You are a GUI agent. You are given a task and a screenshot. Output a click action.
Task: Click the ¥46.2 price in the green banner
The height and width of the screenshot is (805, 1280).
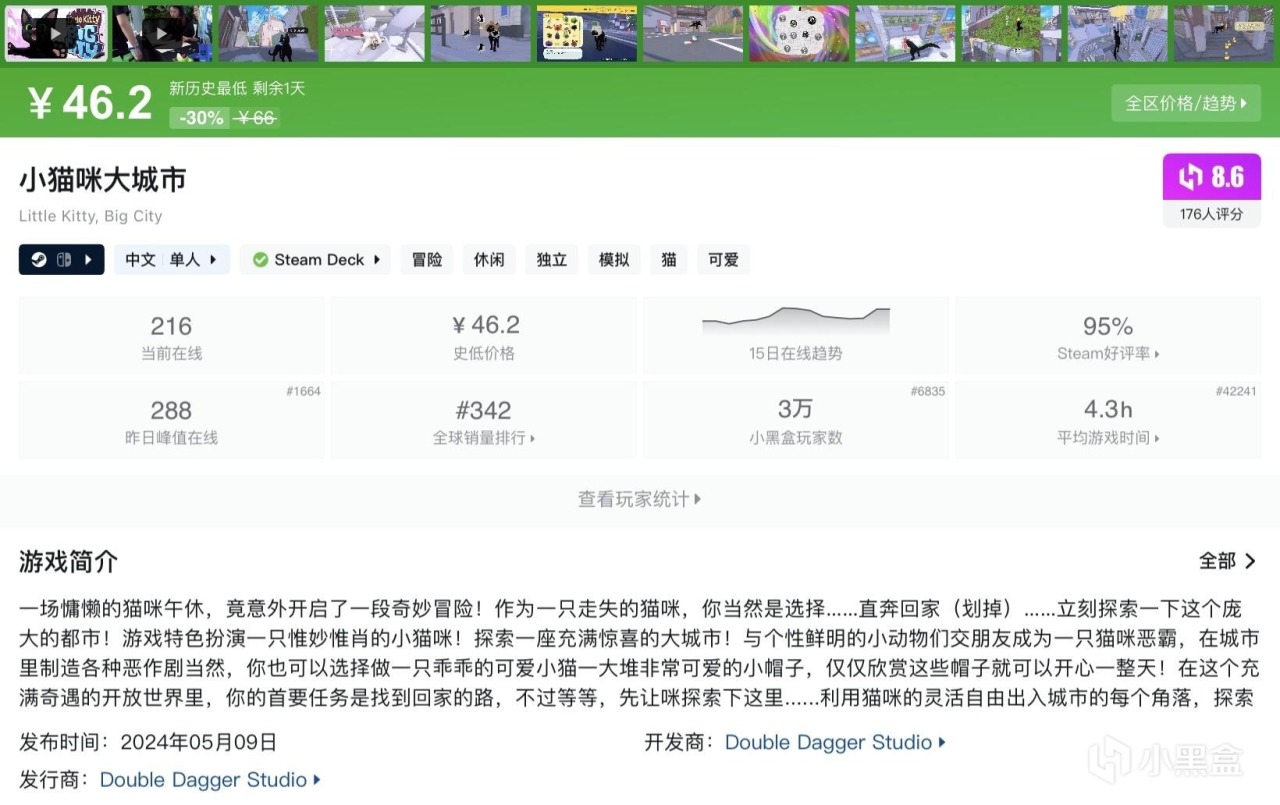[89, 103]
